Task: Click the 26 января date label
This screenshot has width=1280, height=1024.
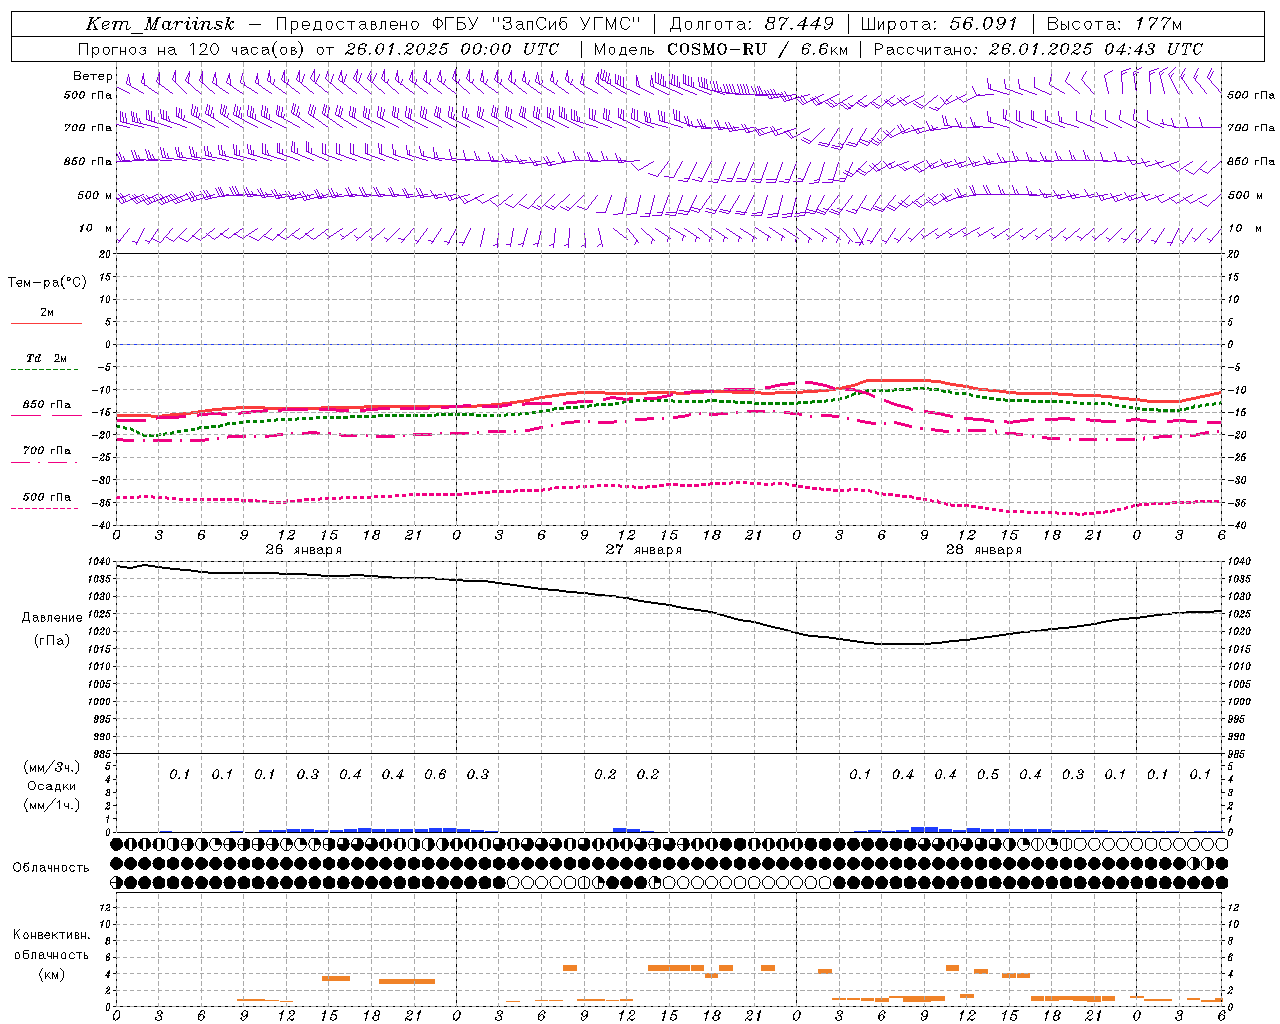Action: (303, 550)
